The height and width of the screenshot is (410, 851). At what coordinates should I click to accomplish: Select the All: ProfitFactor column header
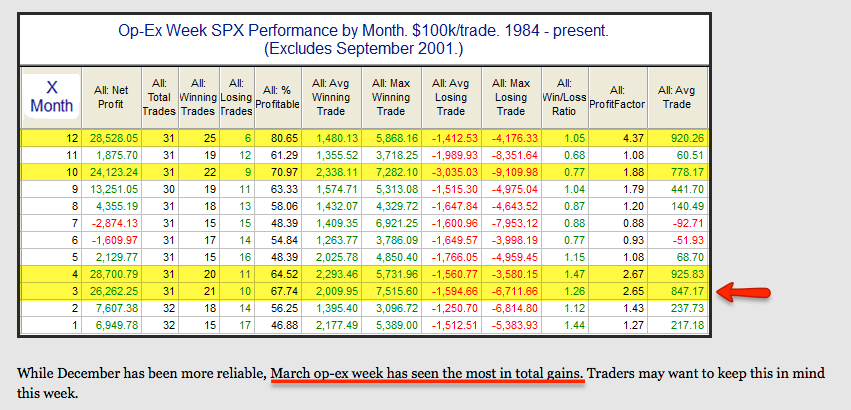pos(618,98)
